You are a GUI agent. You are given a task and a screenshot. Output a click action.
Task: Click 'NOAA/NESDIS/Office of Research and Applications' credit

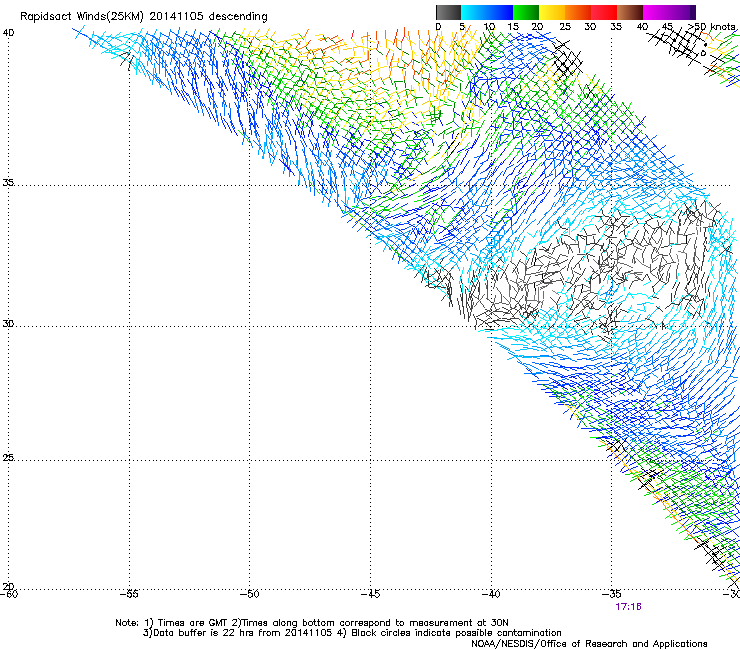tap(589, 644)
